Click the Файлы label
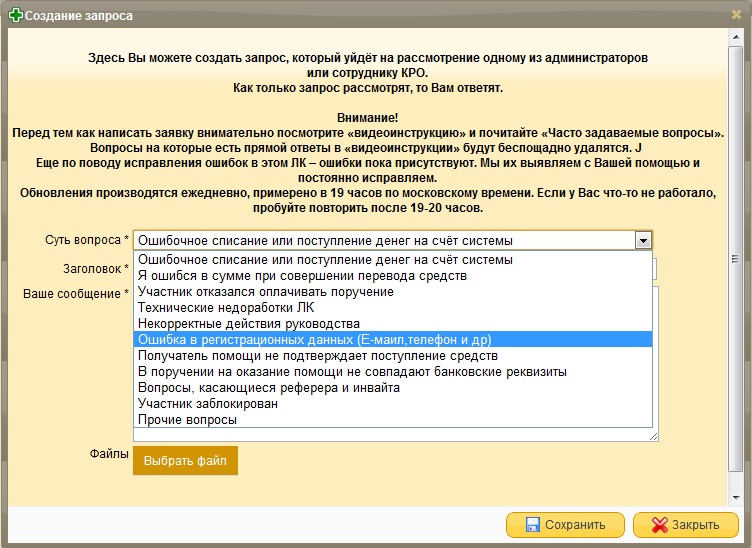Image resolution: width=752 pixels, height=548 pixels. [x=109, y=454]
